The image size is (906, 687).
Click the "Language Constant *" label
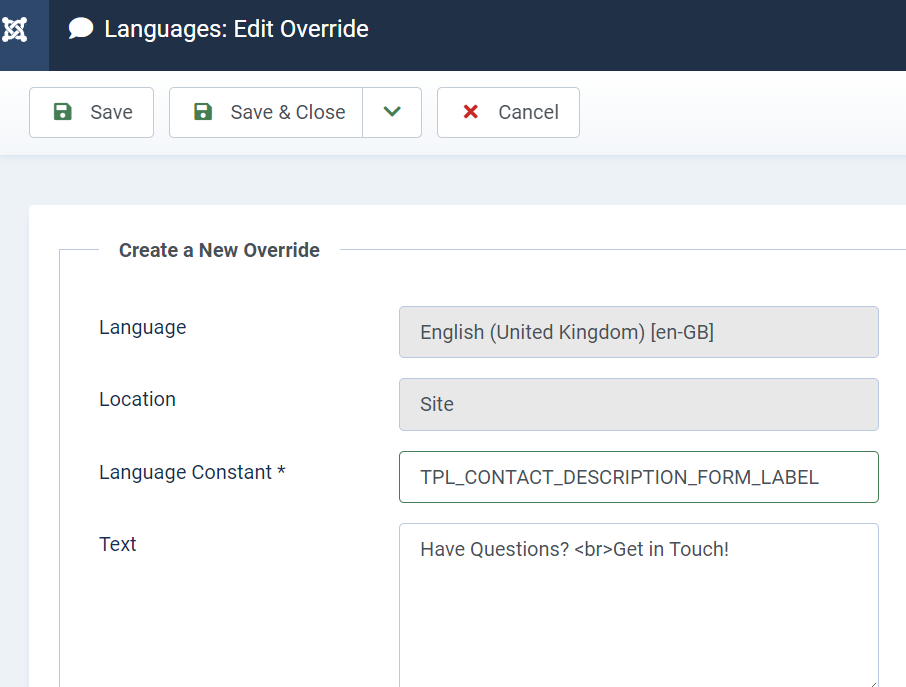click(192, 472)
